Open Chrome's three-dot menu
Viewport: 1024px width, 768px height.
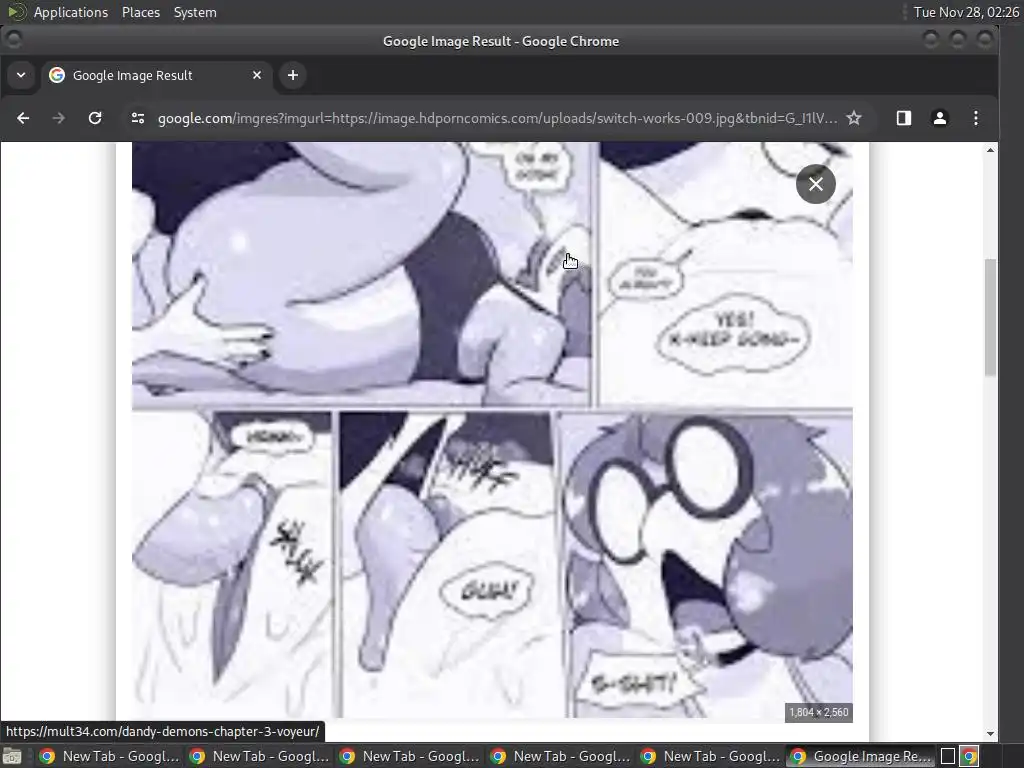point(976,118)
